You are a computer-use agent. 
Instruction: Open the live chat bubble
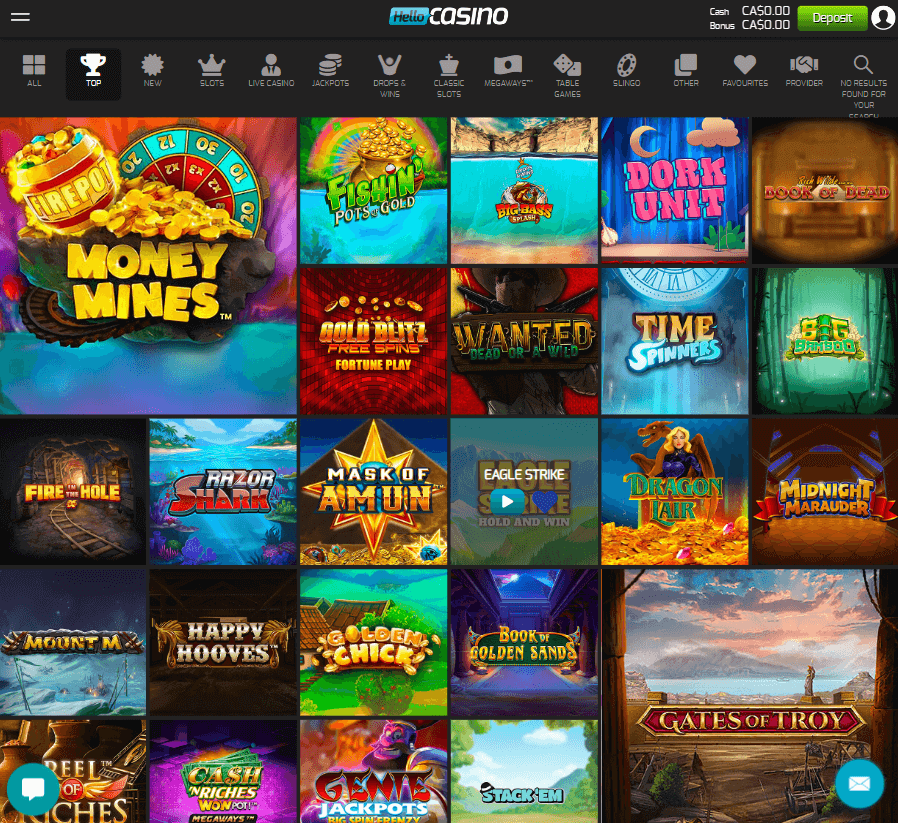(33, 789)
